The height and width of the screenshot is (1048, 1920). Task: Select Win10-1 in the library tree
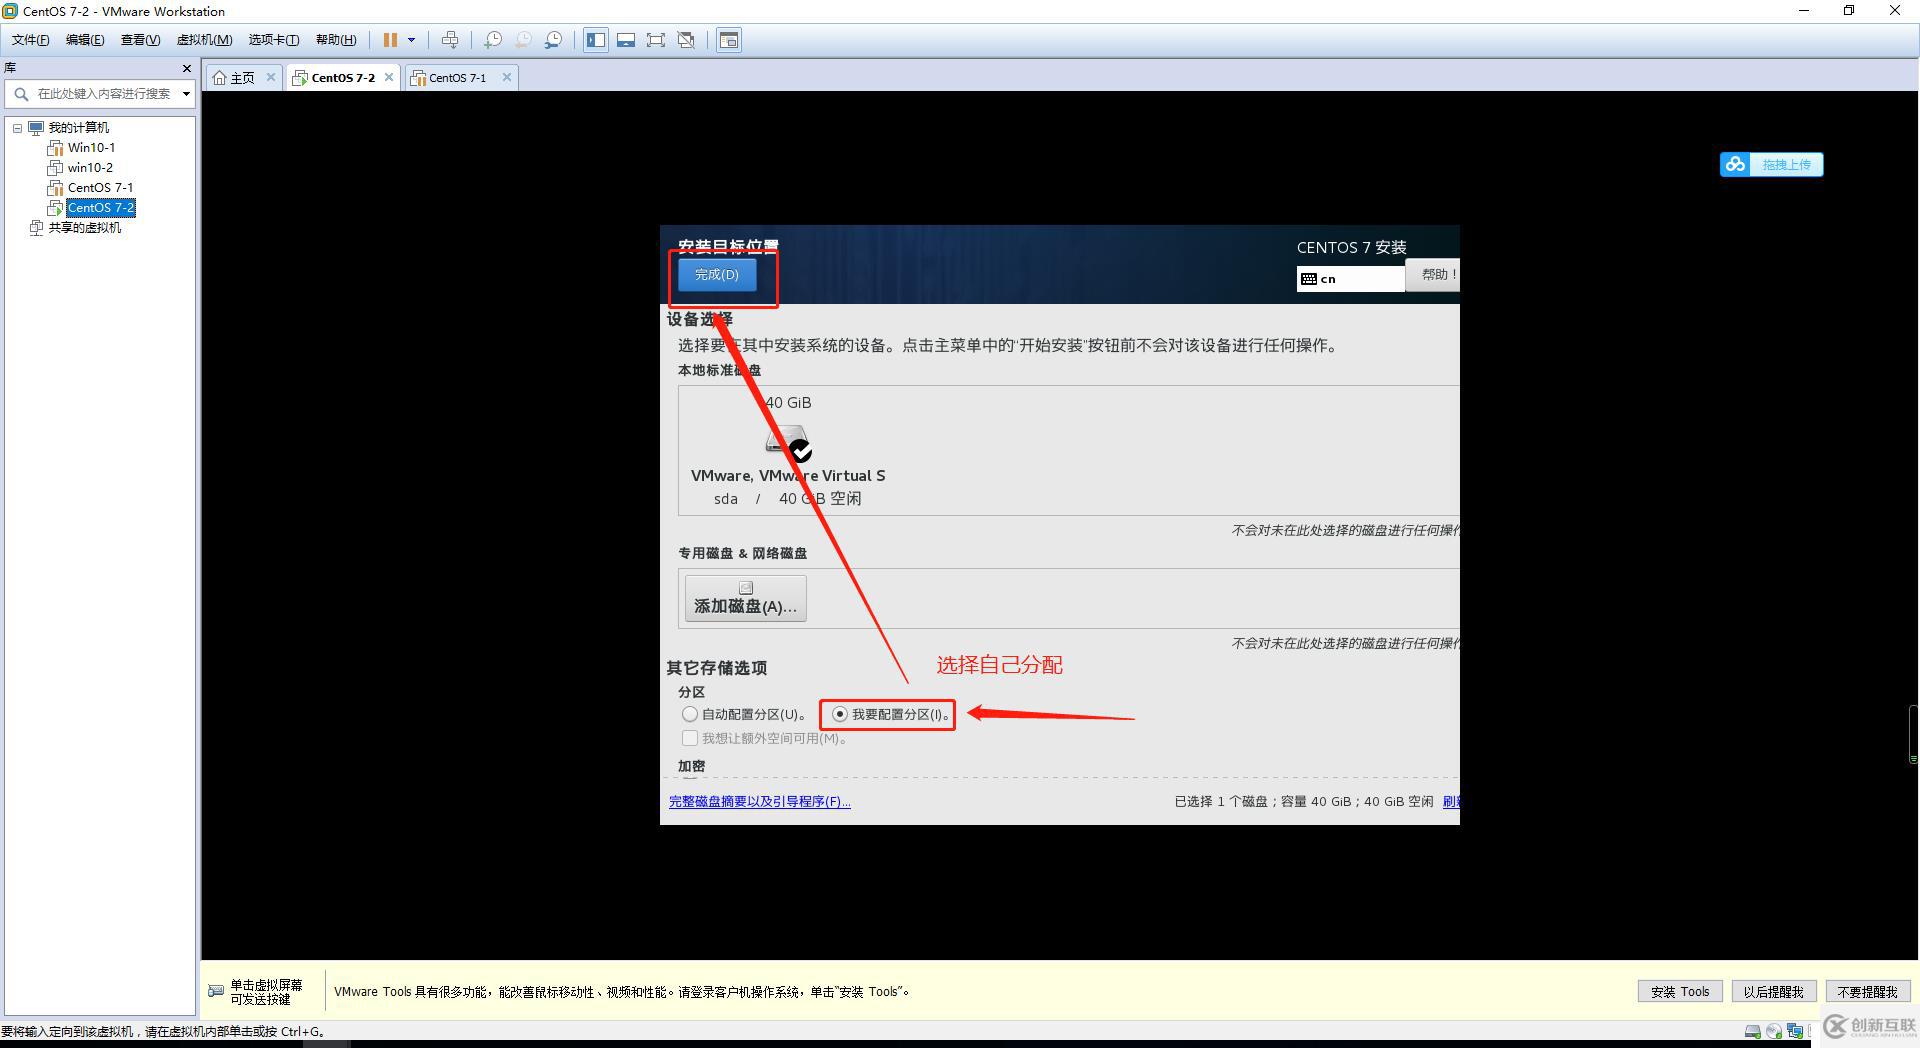coord(91,148)
